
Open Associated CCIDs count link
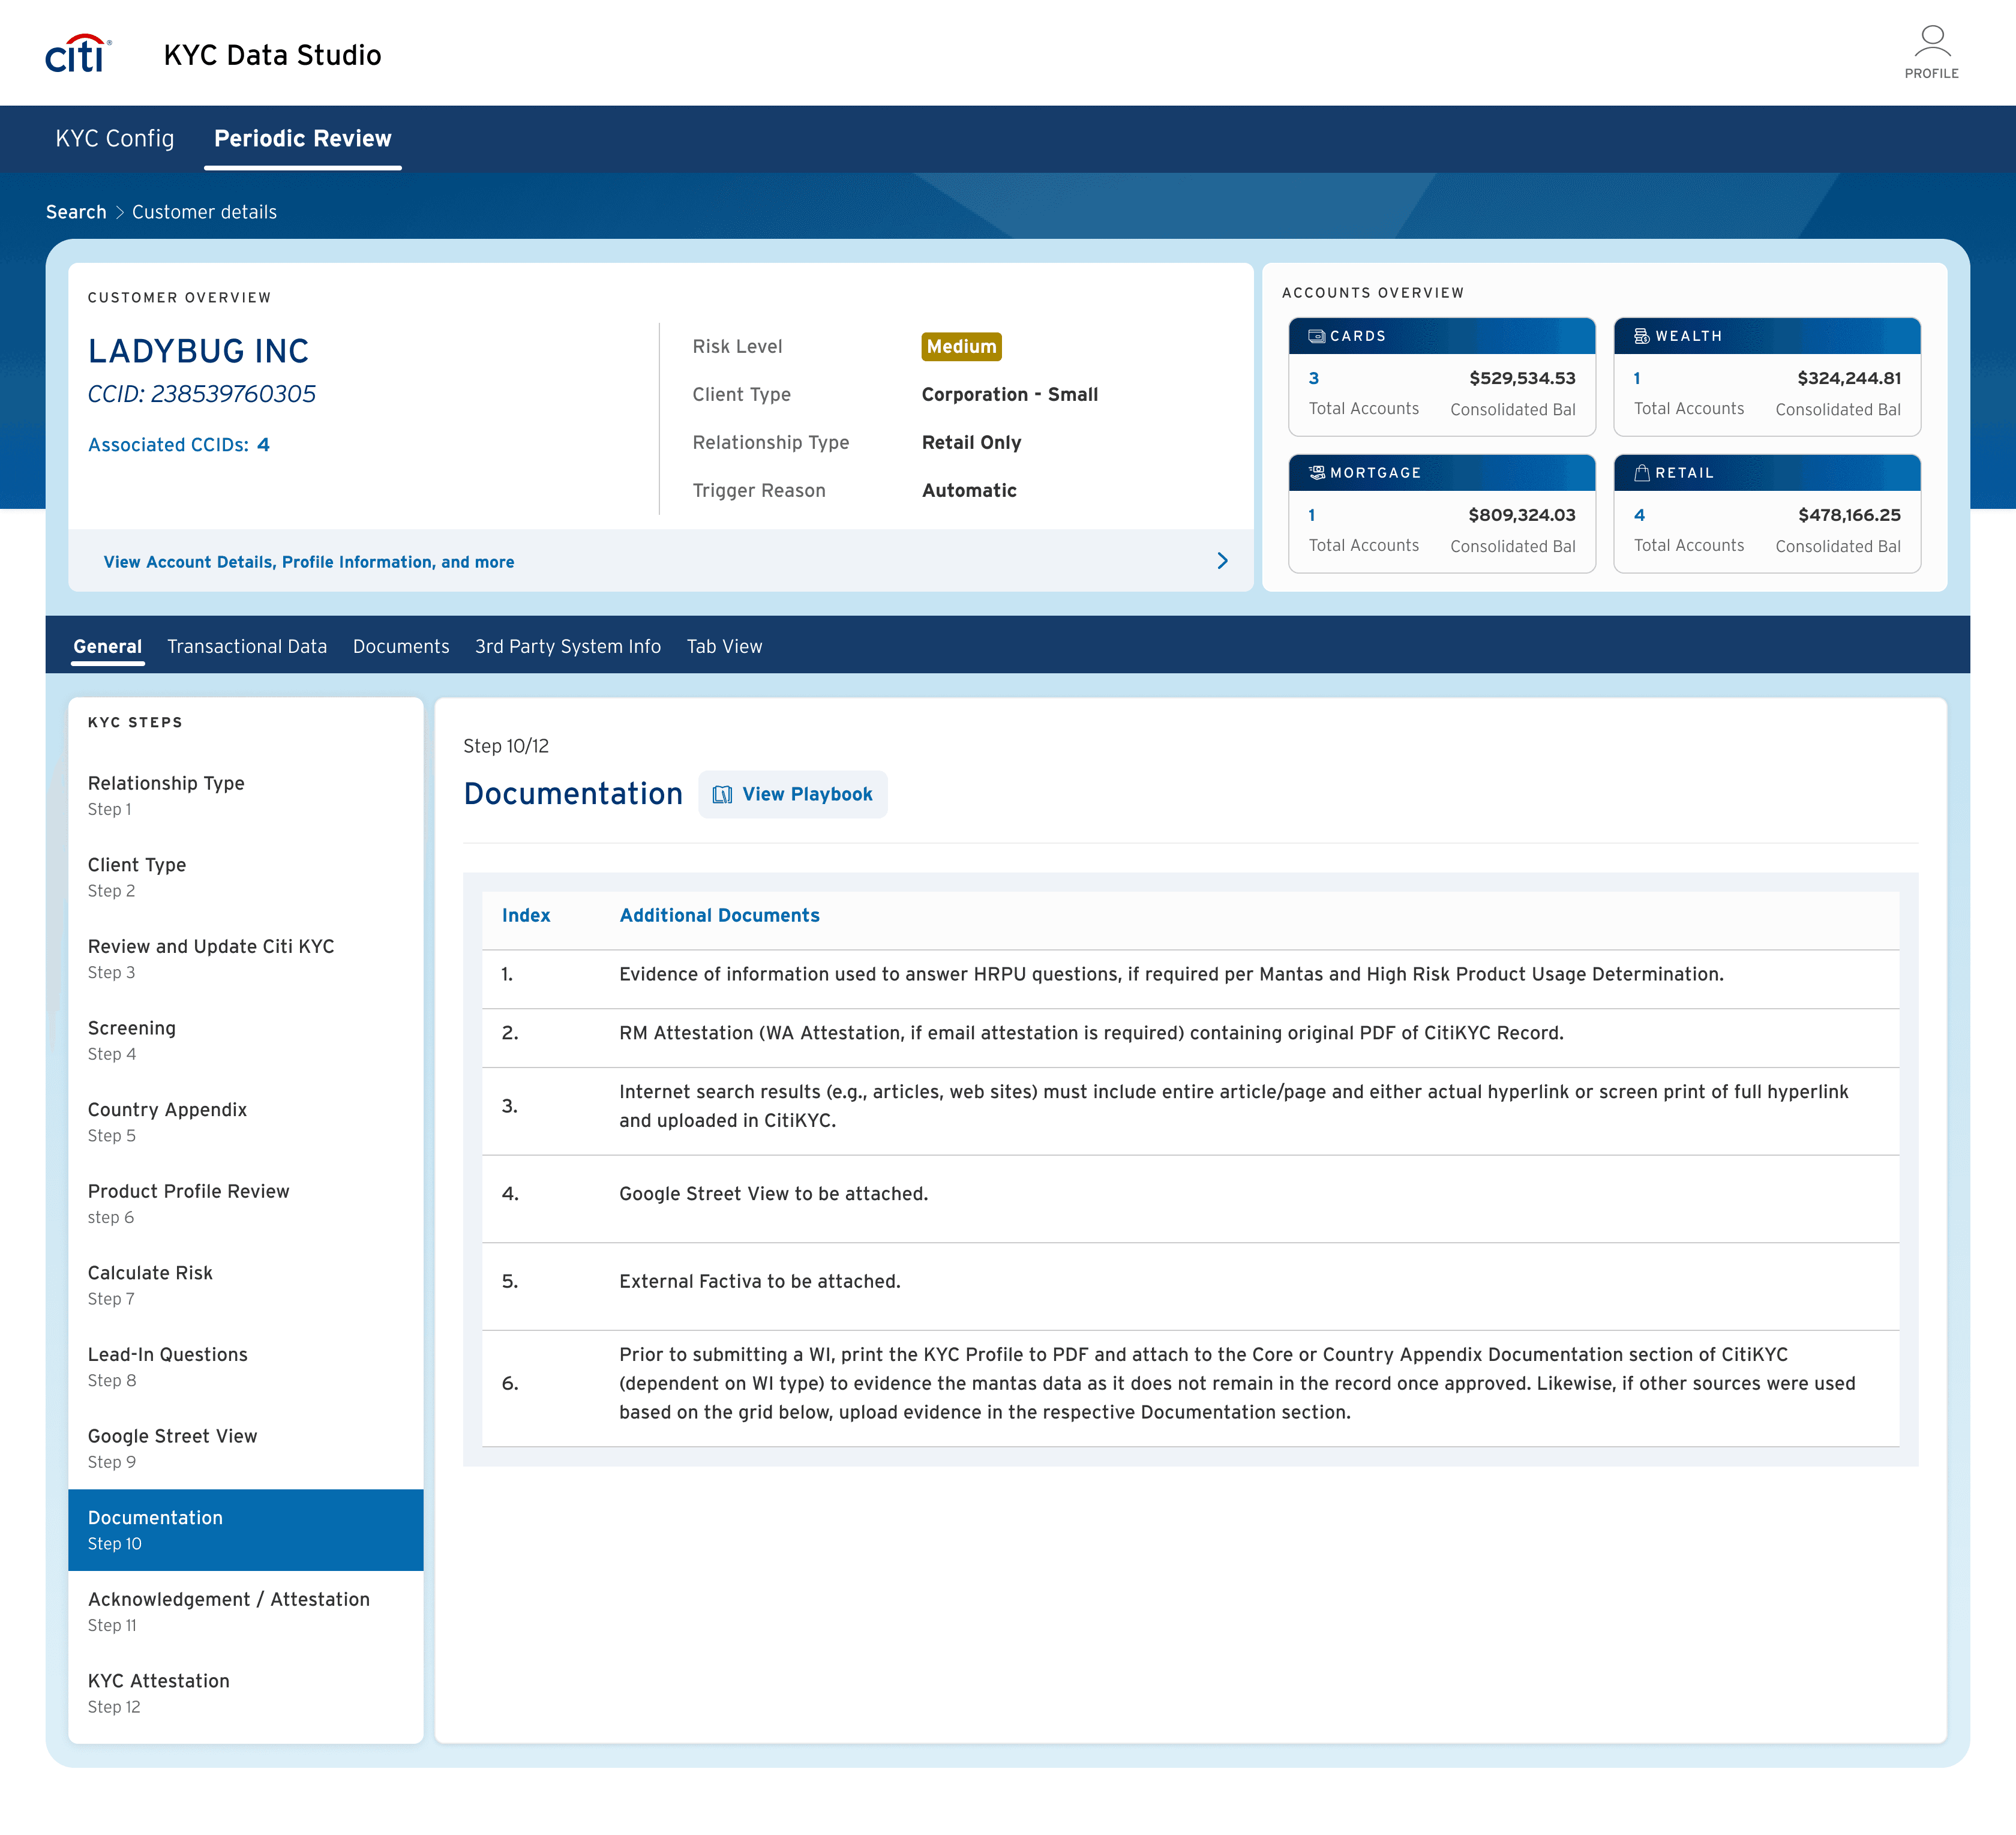point(263,445)
